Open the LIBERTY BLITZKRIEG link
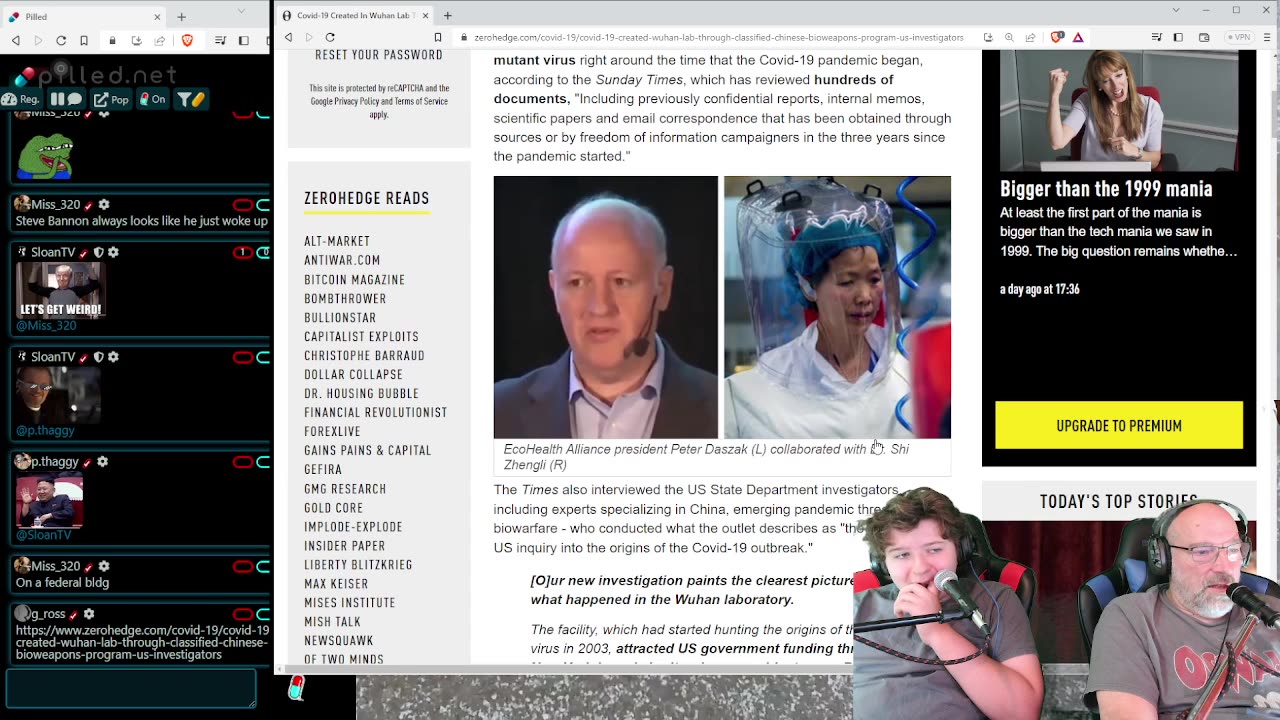Viewport: 1280px width, 720px height. (x=358, y=564)
